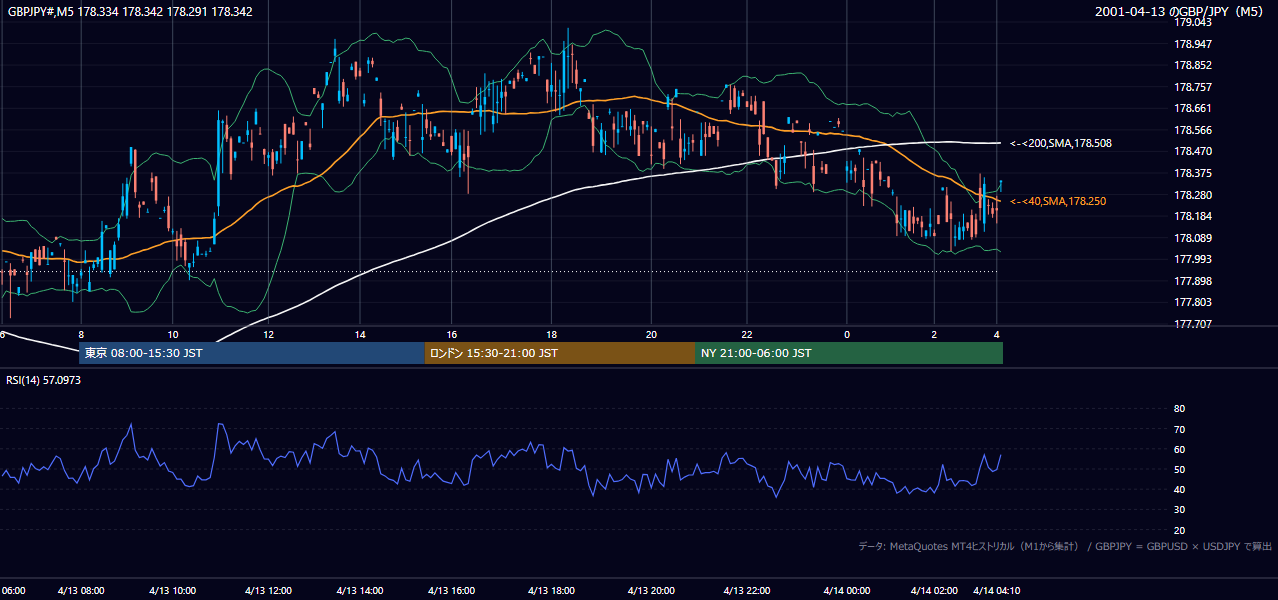The height and width of the screenshot is (600, 1278).
Task: Click price axis label 178.470
Action: [x=1193, y=151]
